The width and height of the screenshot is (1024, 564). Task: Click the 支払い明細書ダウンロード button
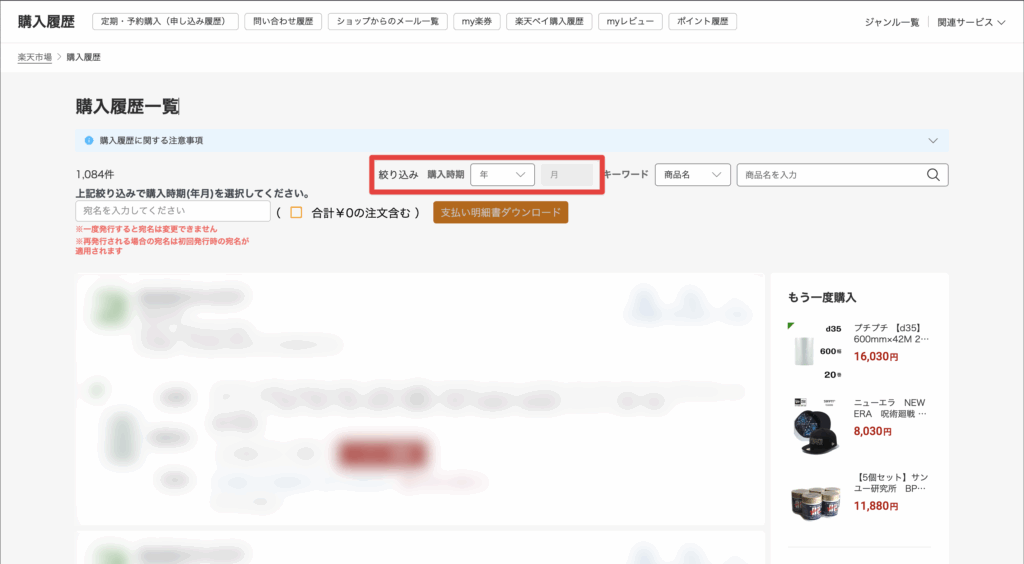coord(500,212)
